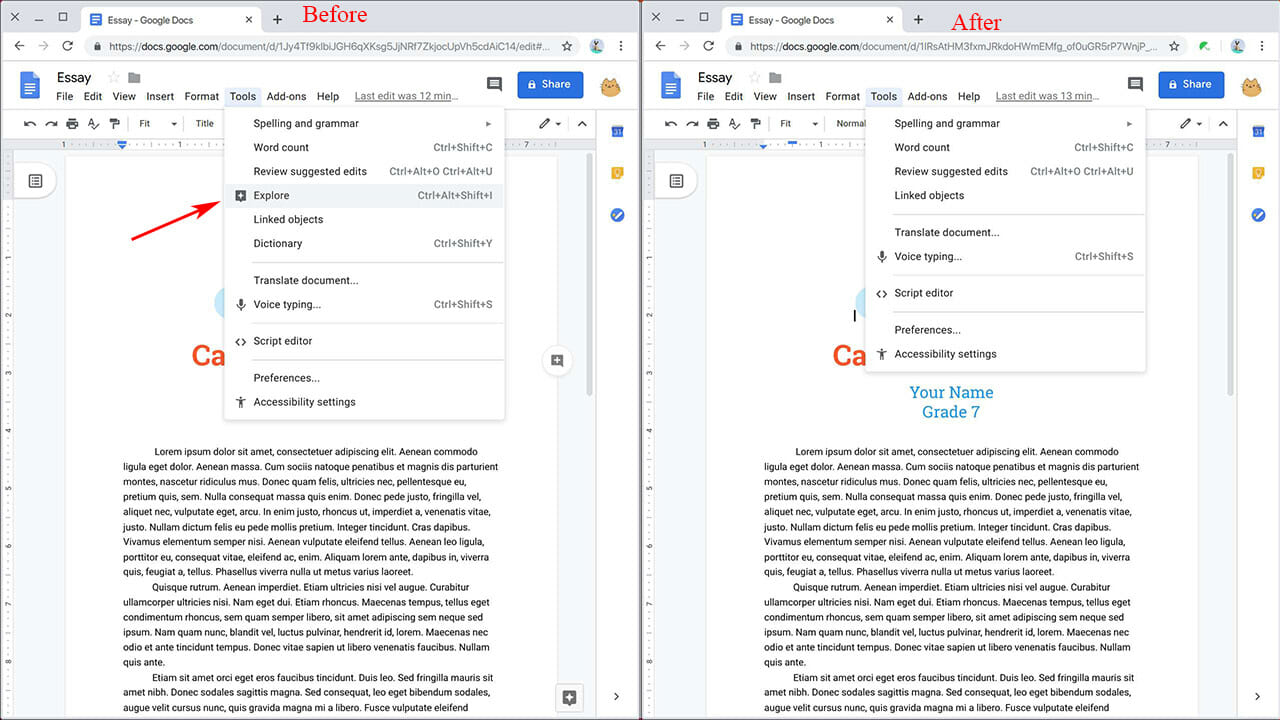Show the document outline icon
Screen dimensions: 1280x720
click(x=36, y=180)
